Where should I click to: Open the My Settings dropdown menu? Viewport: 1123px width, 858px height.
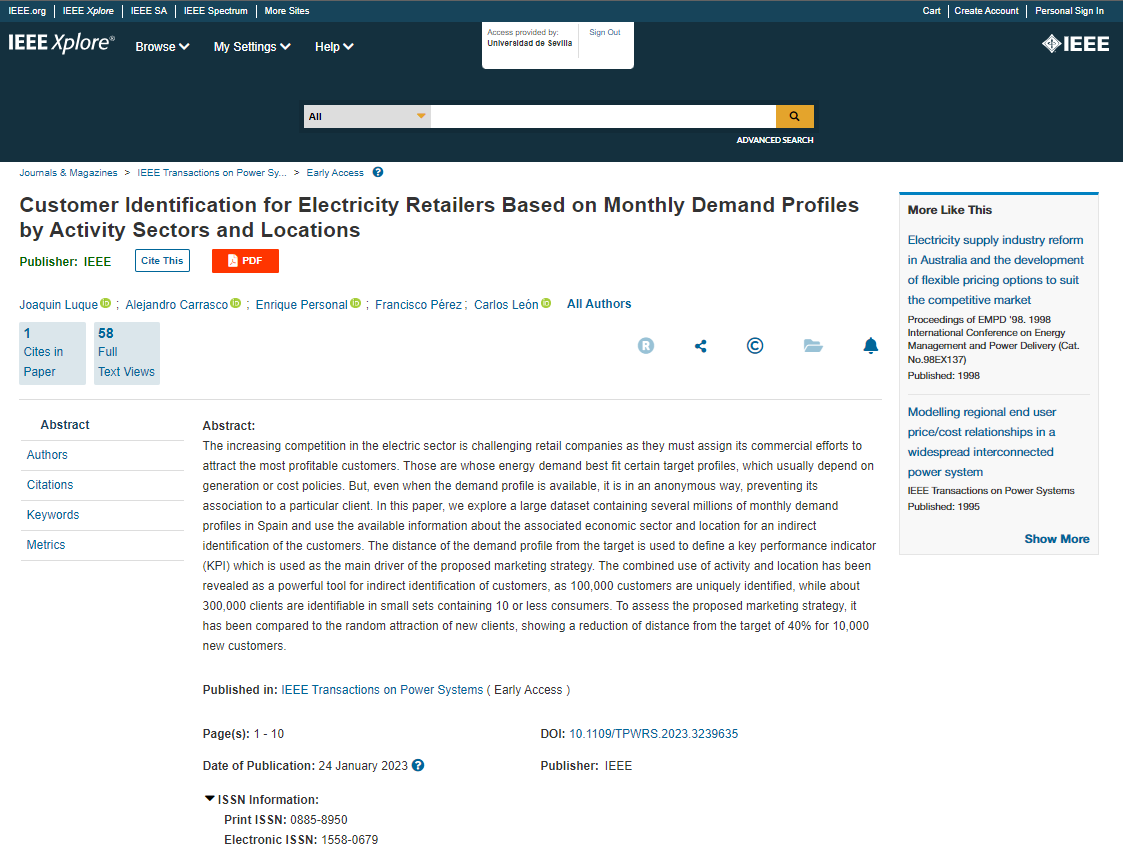(x=252, y=47)
